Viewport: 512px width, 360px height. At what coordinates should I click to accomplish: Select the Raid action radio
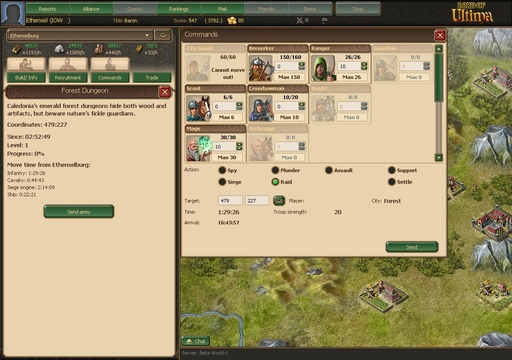[275, 182]
